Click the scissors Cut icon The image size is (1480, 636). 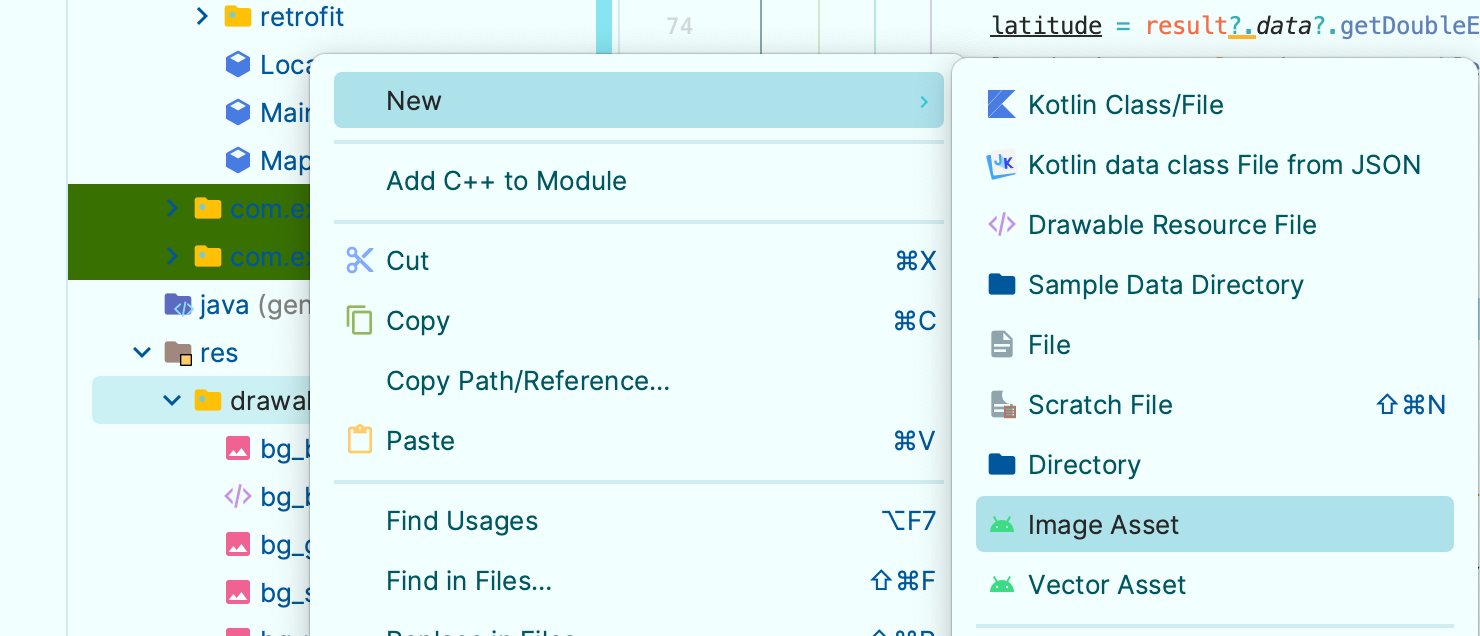(359, 261)
